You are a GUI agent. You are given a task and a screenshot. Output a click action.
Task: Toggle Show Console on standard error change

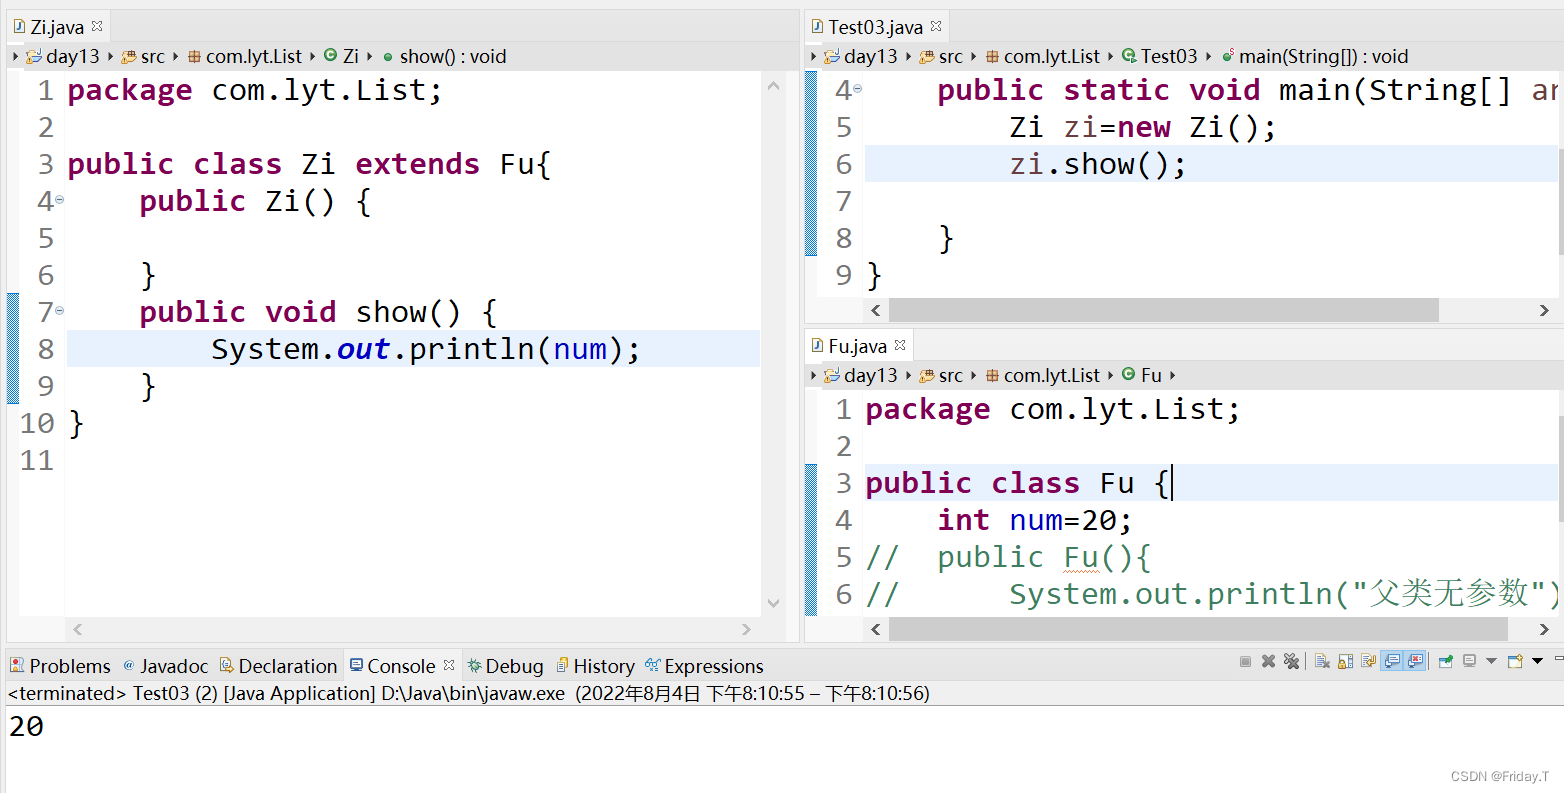click(x=1415, y=661)
